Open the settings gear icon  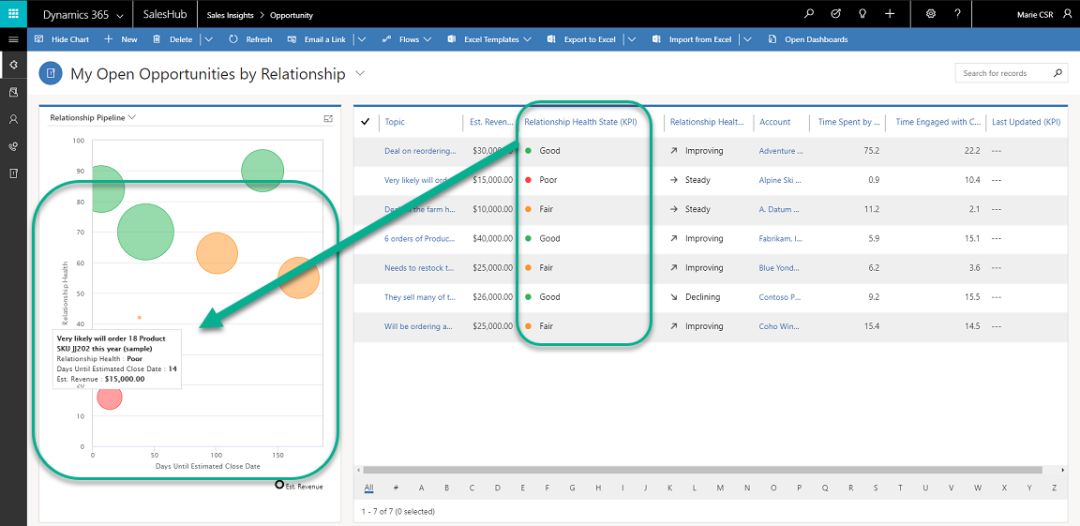click(x=930, y=14)
